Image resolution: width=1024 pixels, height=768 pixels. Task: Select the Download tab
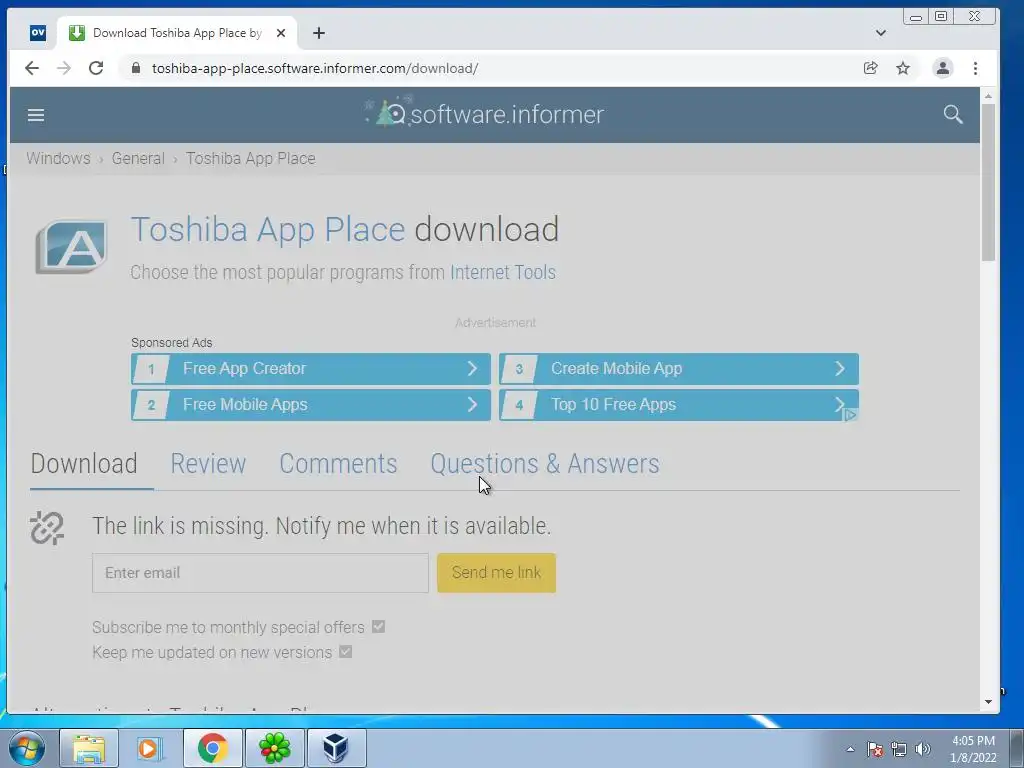pyautogui.click(x=84, y=464)
